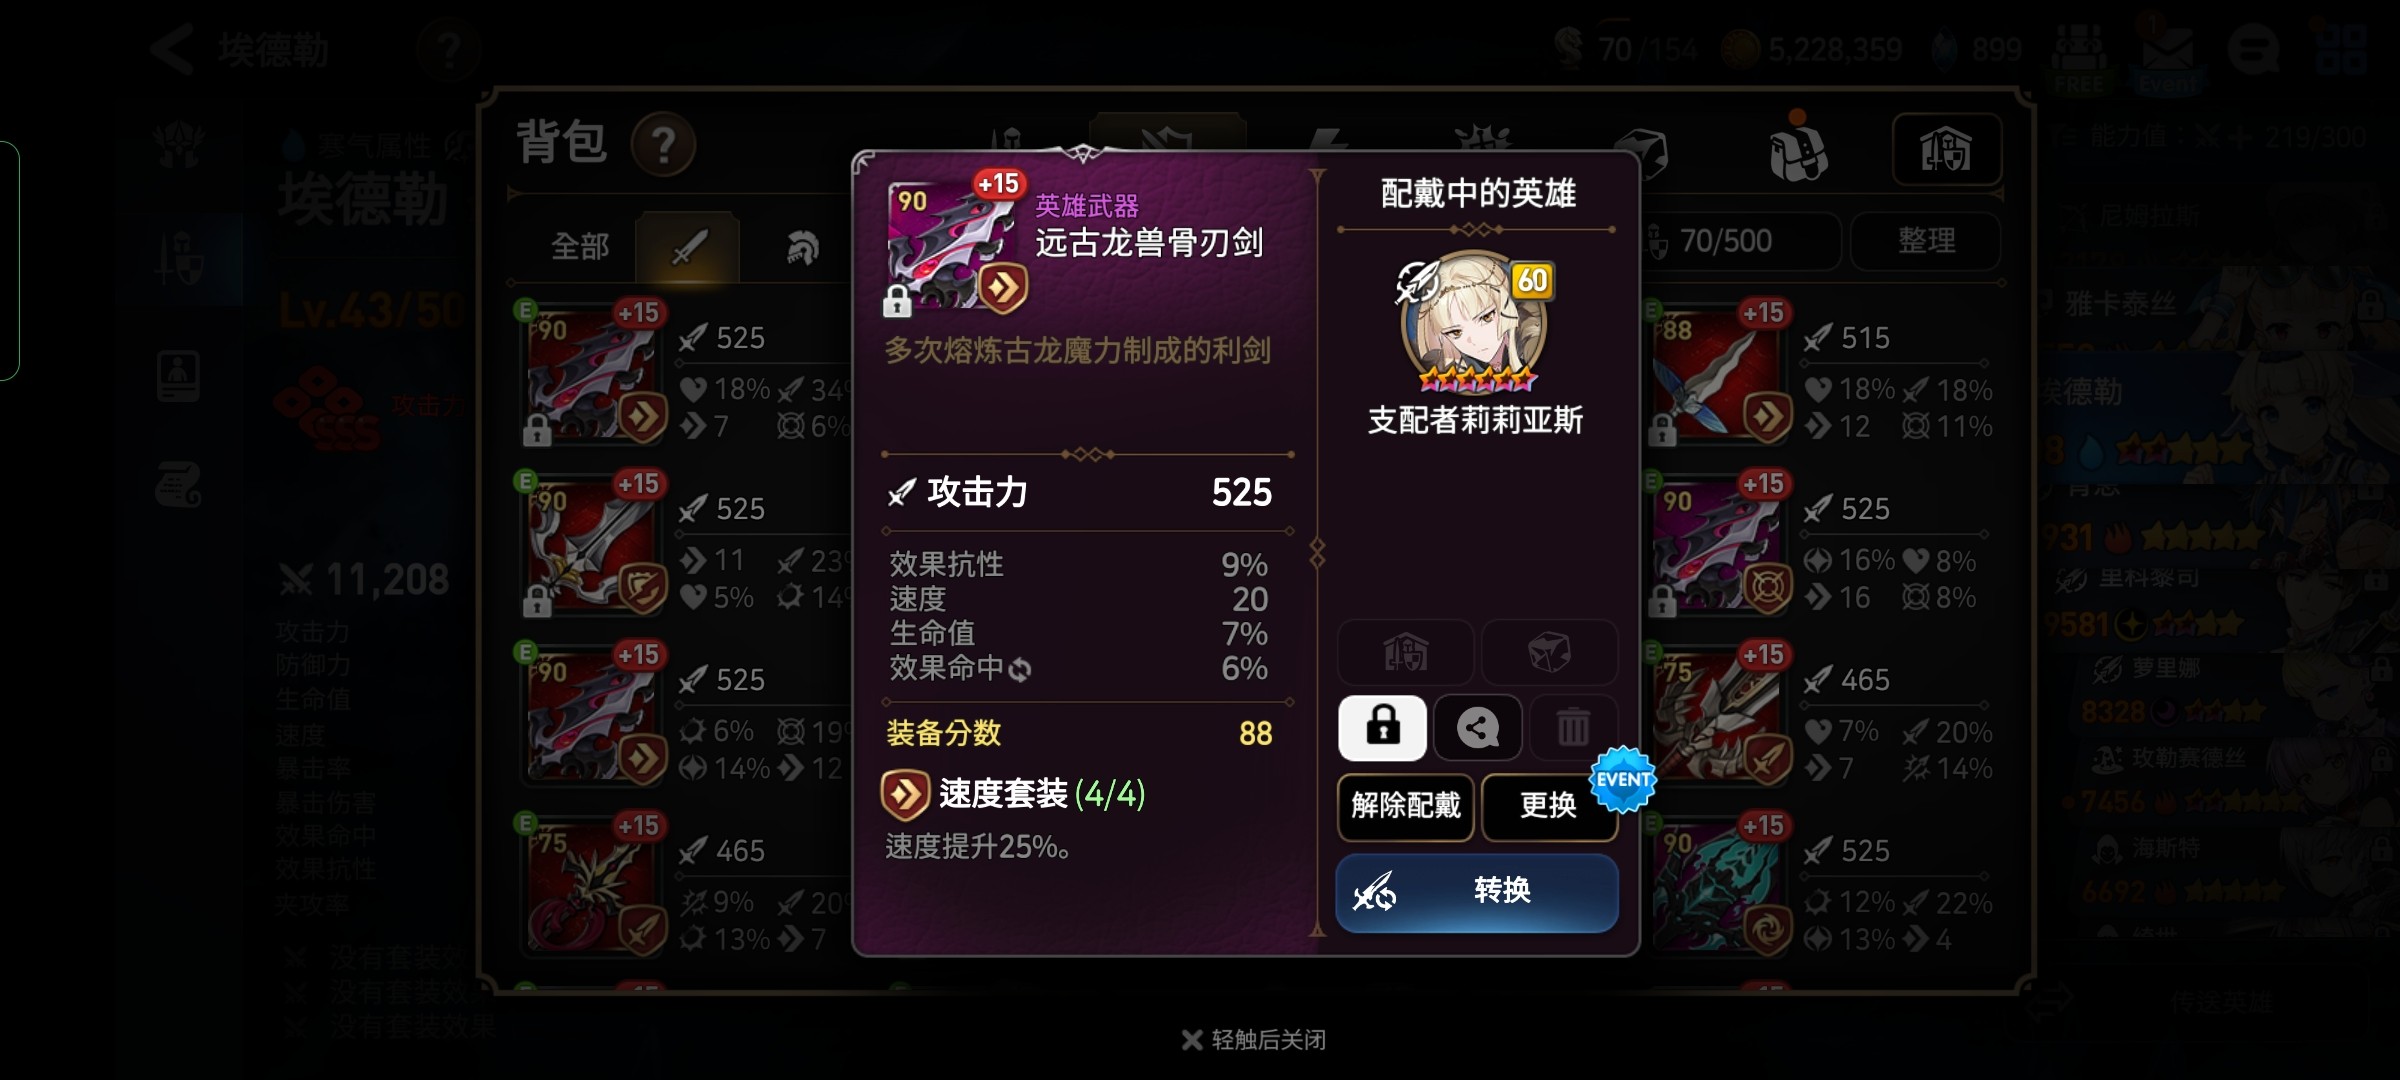The width and height of the screenshot is (2400, 1080).
Task: Select the weapon sword filter tab
Action: [x=688, y=246]
